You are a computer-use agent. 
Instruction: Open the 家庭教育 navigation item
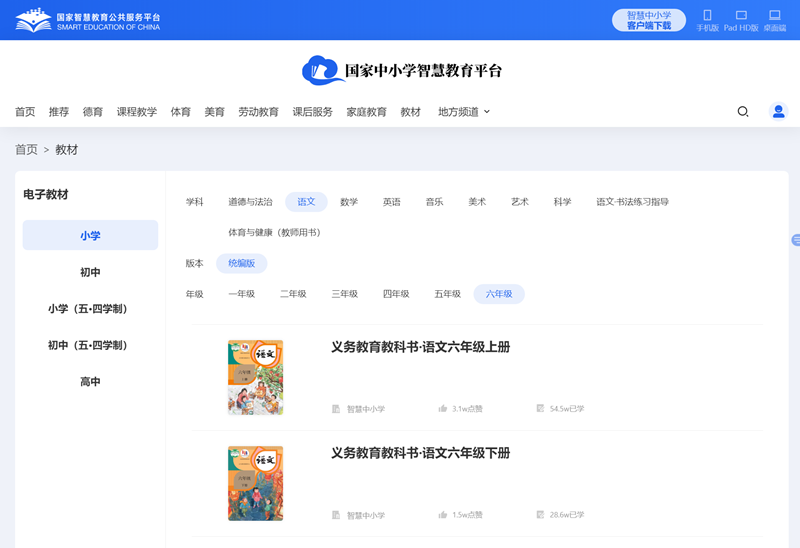366,112
